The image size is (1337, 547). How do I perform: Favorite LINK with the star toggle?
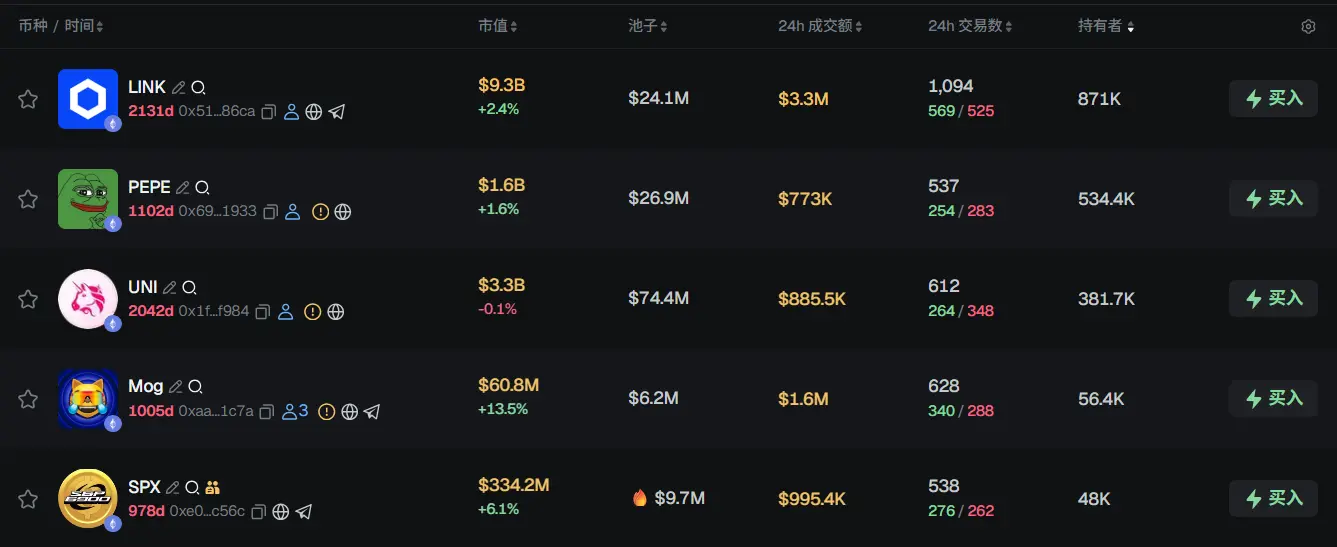(28, 99)
